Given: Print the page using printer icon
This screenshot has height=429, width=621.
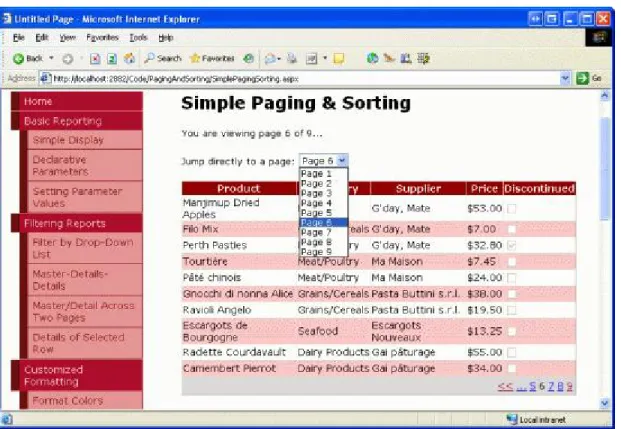Looking at the screenshot, I should click(292, 59).
